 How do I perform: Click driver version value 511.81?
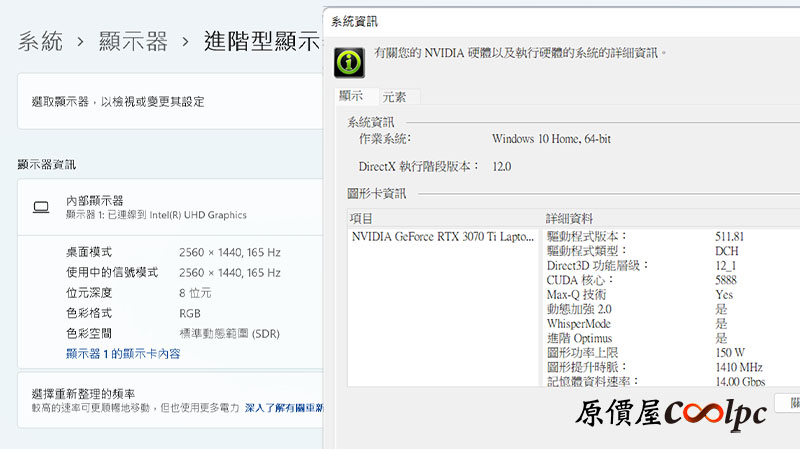pos(729,236)
